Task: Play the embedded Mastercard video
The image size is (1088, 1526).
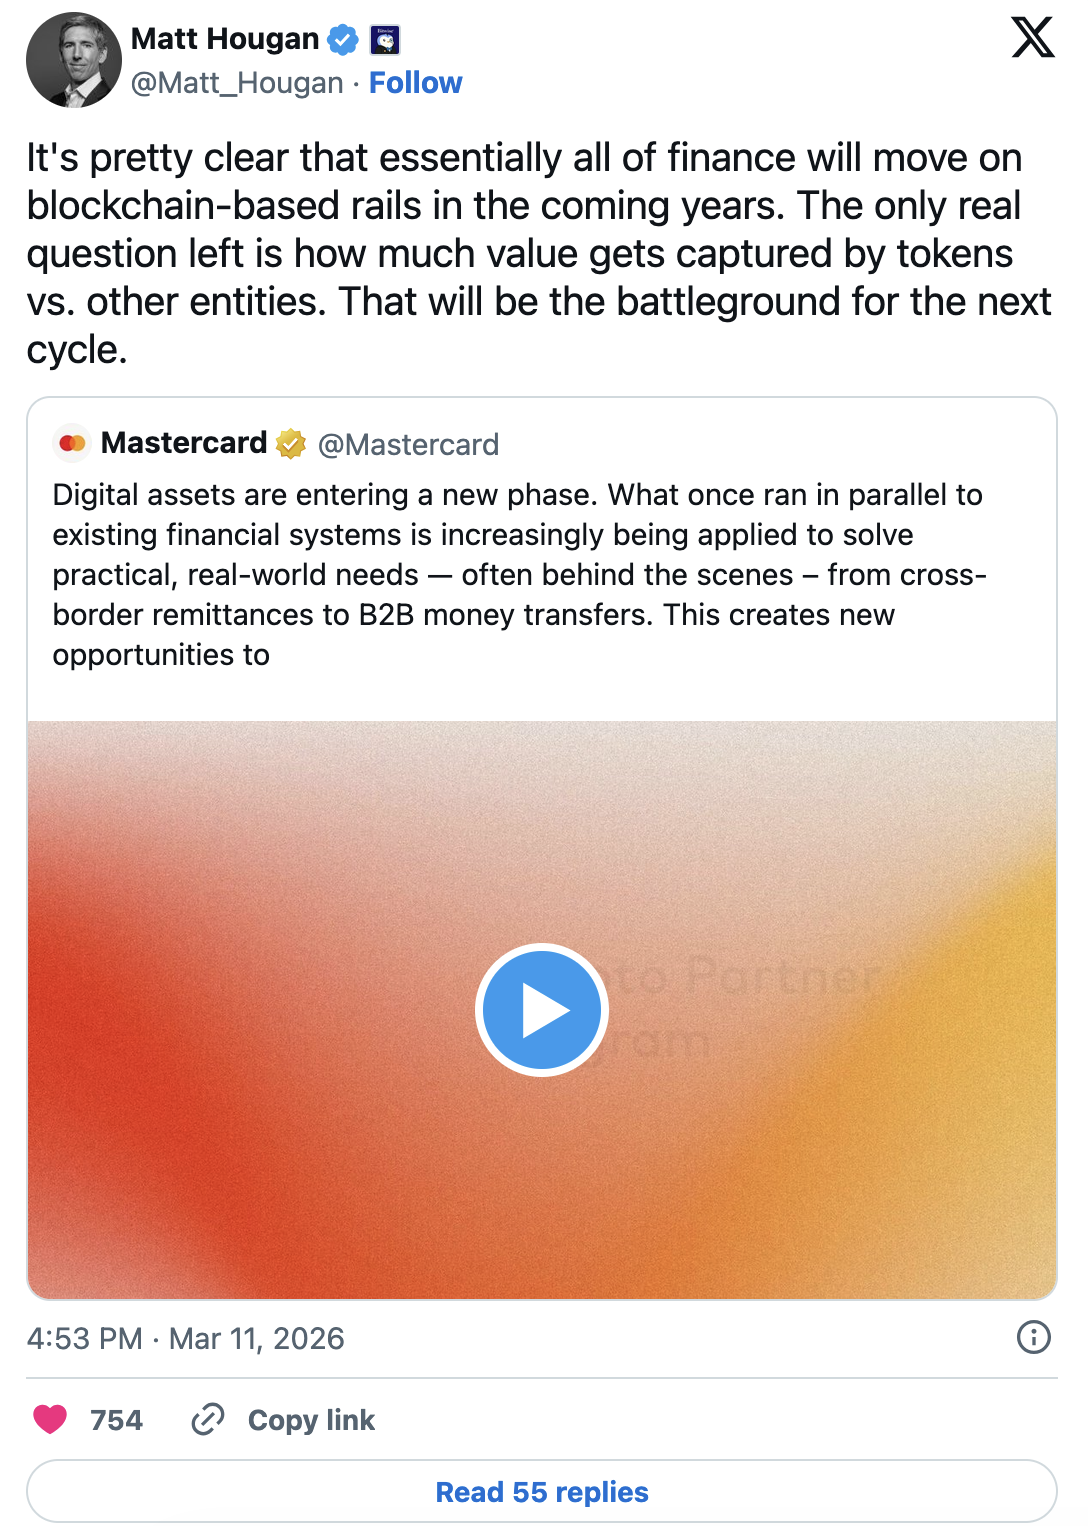Action: click(x=541, y=1009)
